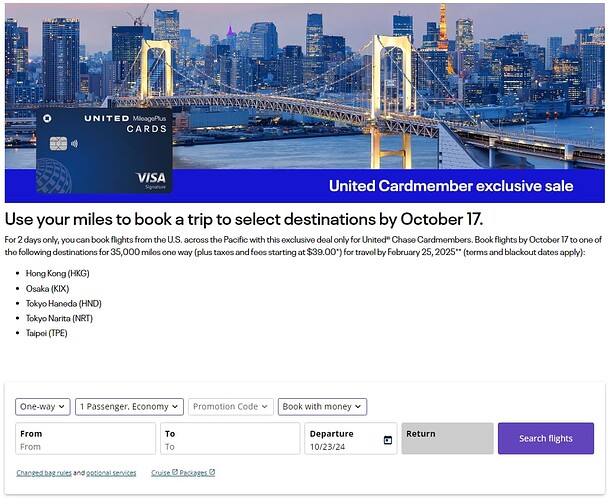Viewport: 609px width, 500px height.
Task: Expand the One-way trip type dropdown
Action: click(42, 407)
